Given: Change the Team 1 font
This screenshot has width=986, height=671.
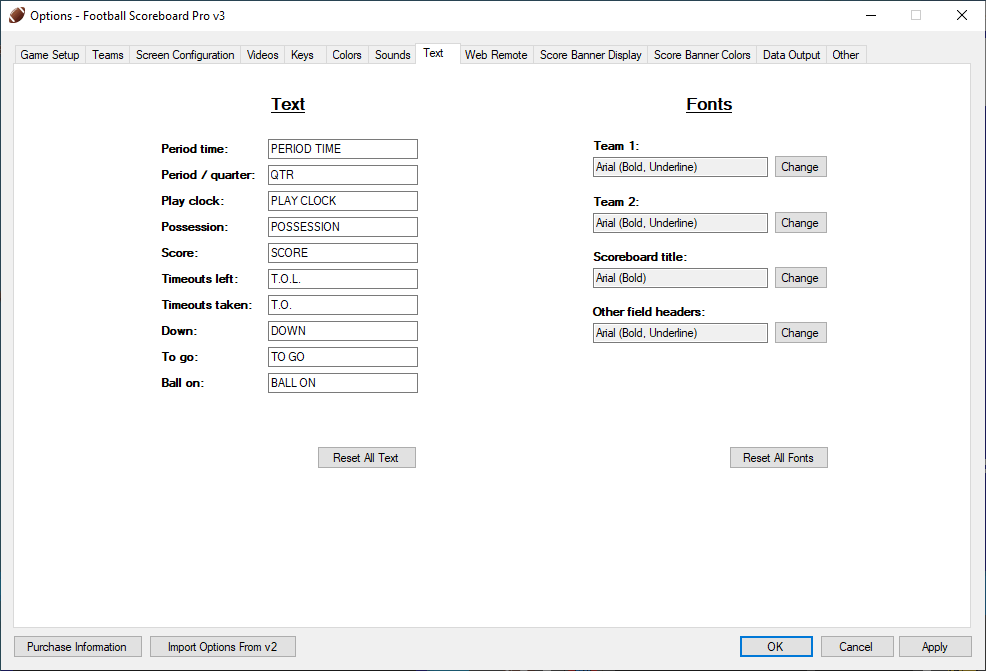Looking at the screenshot, I should coord(800,167).
